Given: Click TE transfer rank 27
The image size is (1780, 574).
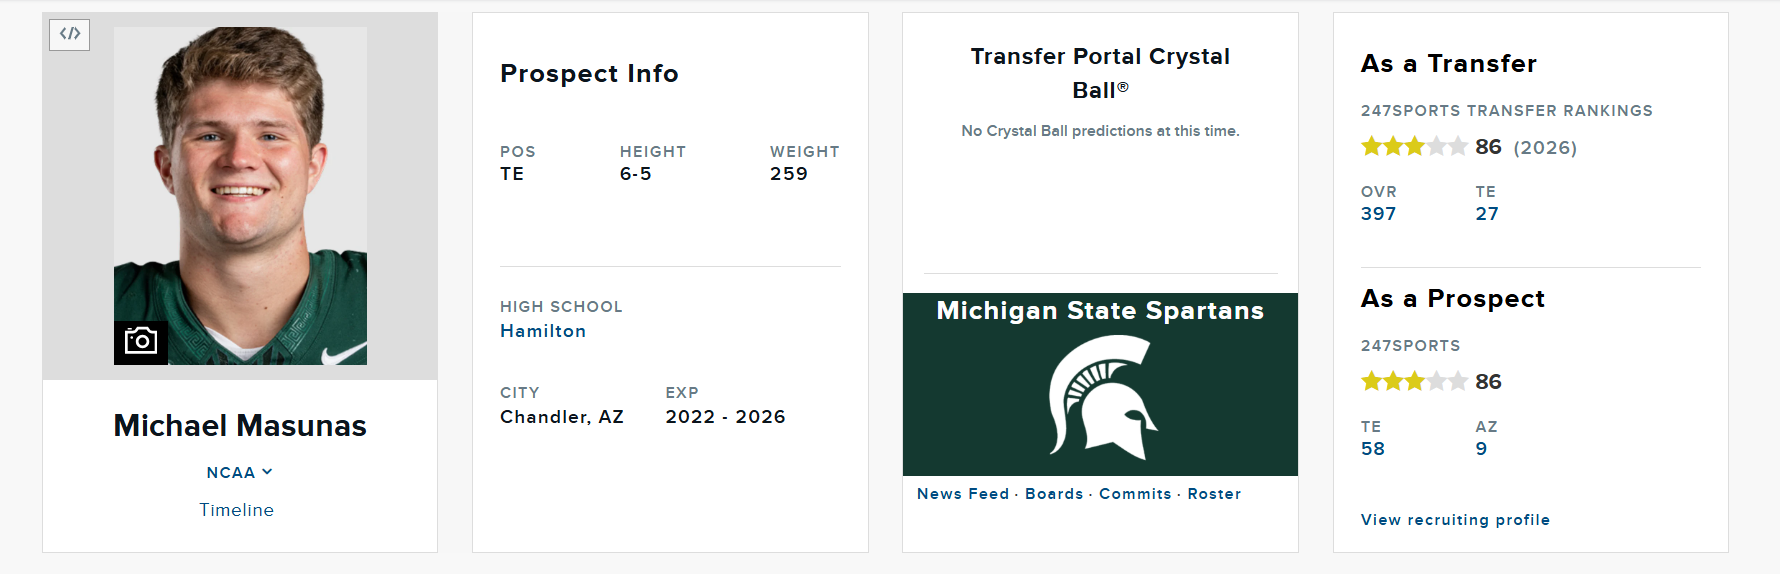Looking at the screenshot, I should (1487, 214).
